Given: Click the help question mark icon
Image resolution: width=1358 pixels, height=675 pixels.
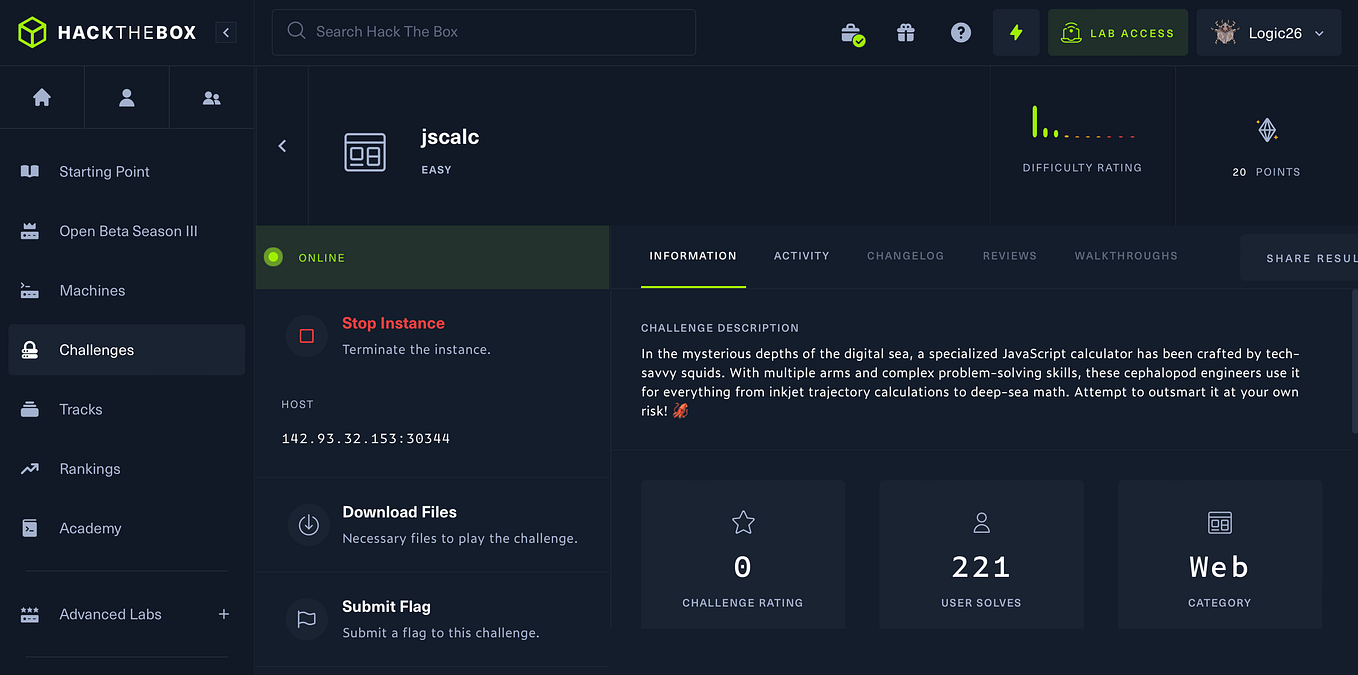Looking at the screenshot, I should (960, 32).
